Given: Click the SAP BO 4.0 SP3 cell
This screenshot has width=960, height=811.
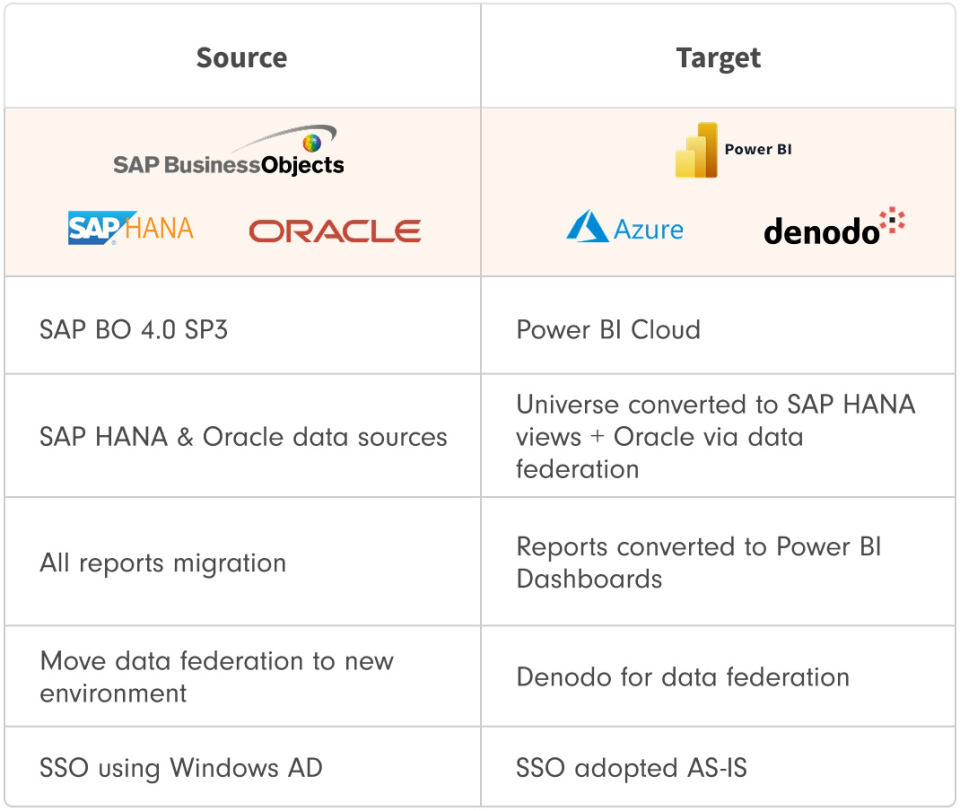Looking at the screenshot, I should tap(134, 329).
